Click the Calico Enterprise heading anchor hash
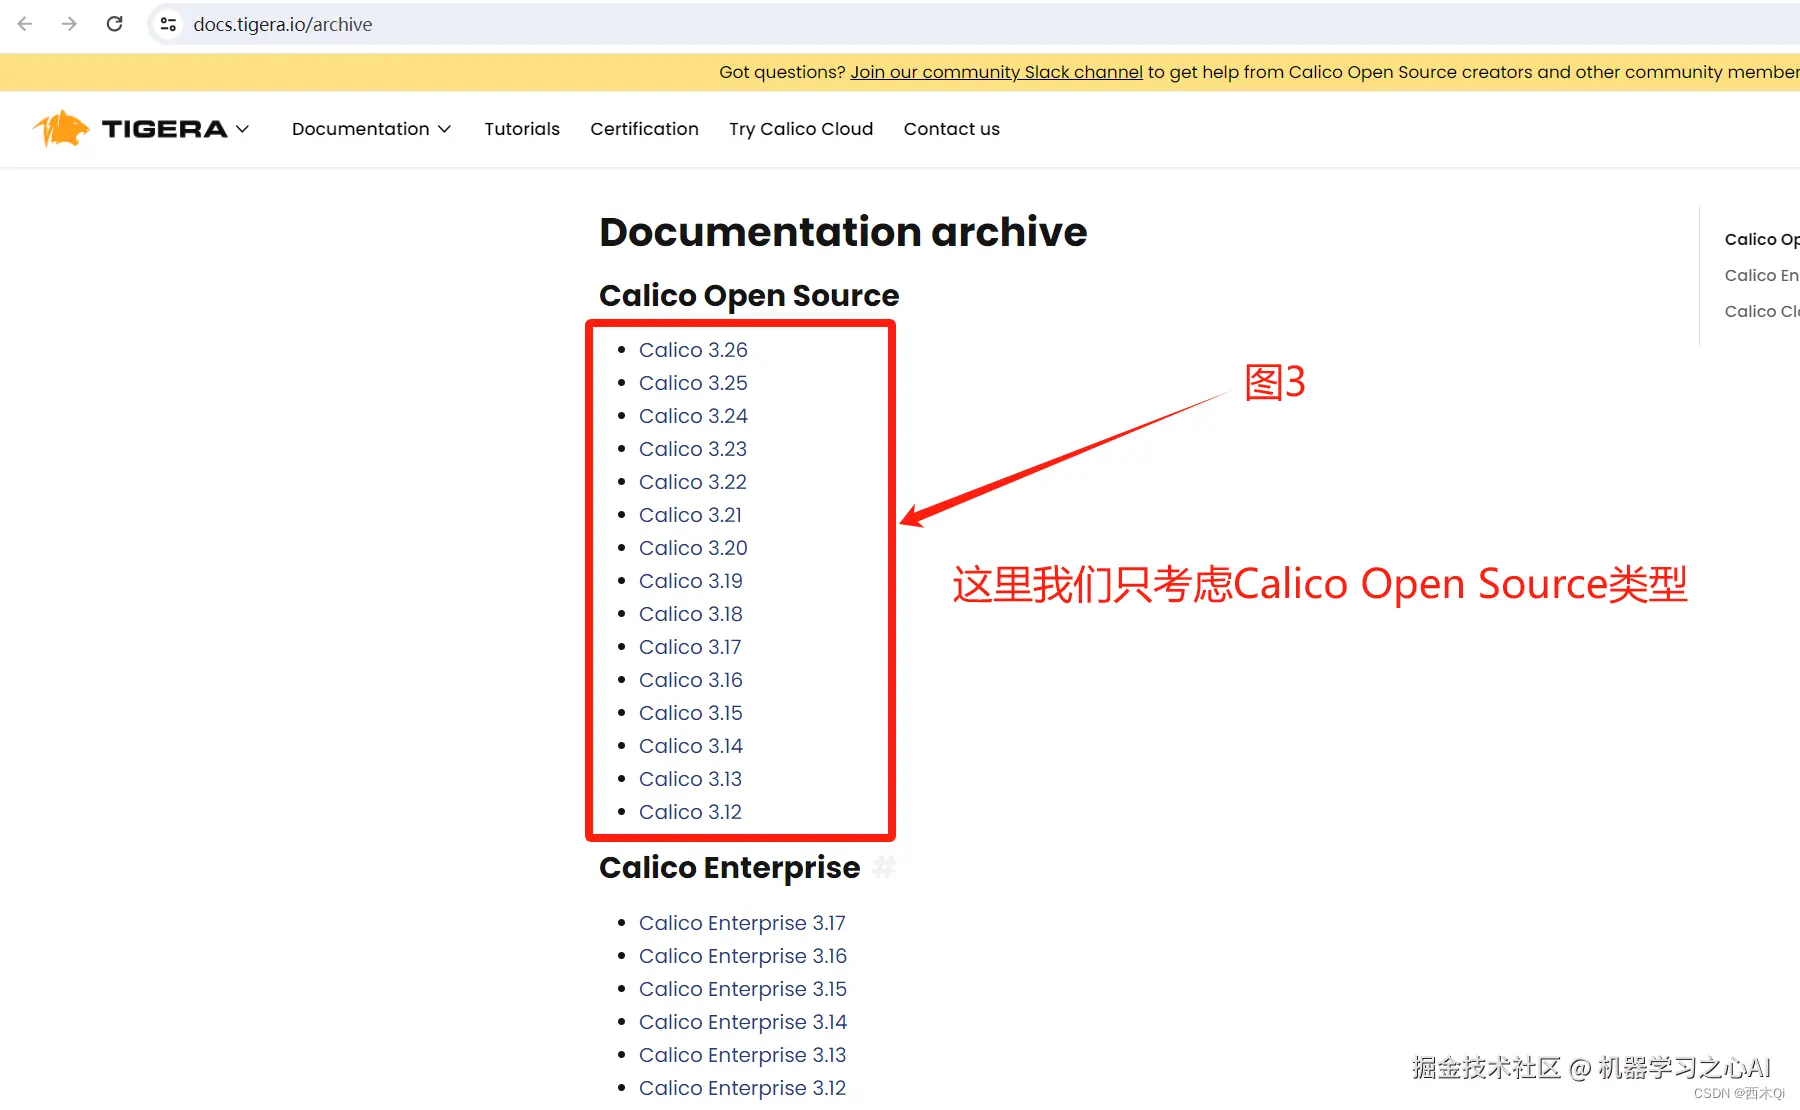This screenshot has height=1110, width=1800. click(x=884, y=867)
